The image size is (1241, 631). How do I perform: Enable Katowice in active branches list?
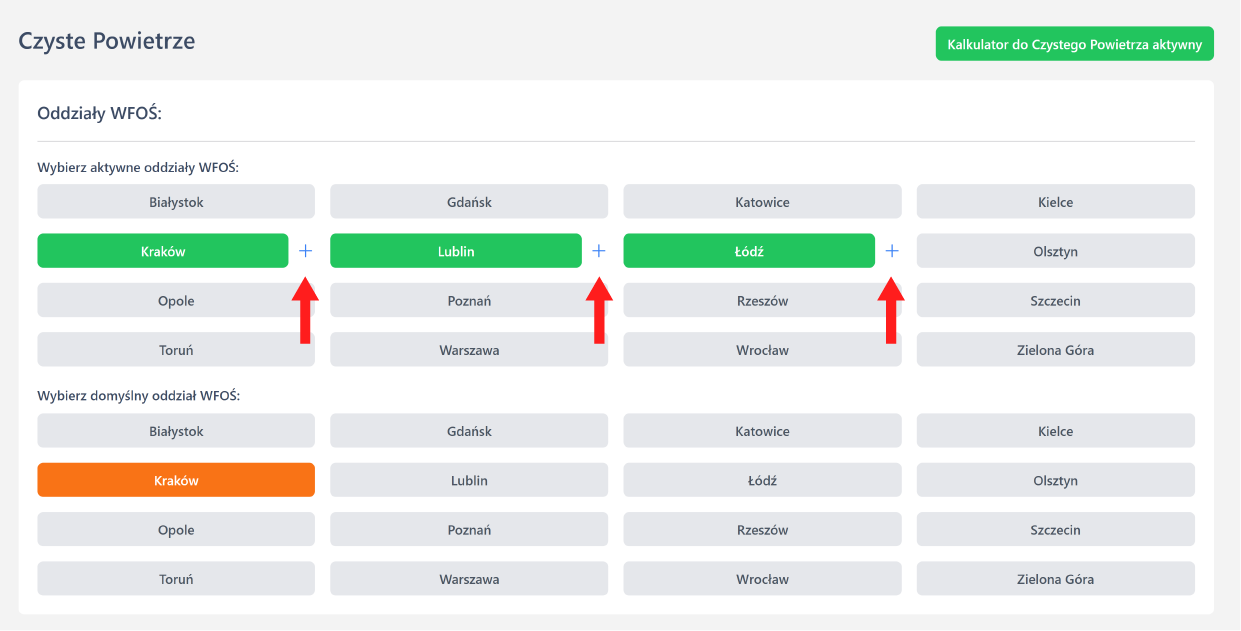[762, 202]
